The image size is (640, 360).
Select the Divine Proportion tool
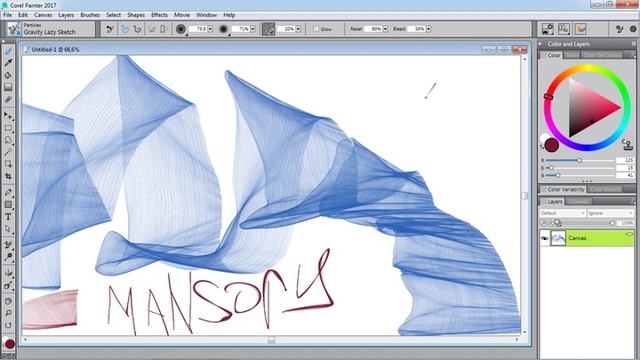click(8, 285)
